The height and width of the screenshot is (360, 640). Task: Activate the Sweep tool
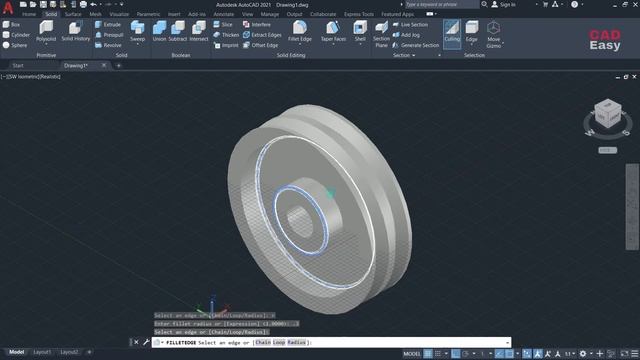[x=138, y=31]
